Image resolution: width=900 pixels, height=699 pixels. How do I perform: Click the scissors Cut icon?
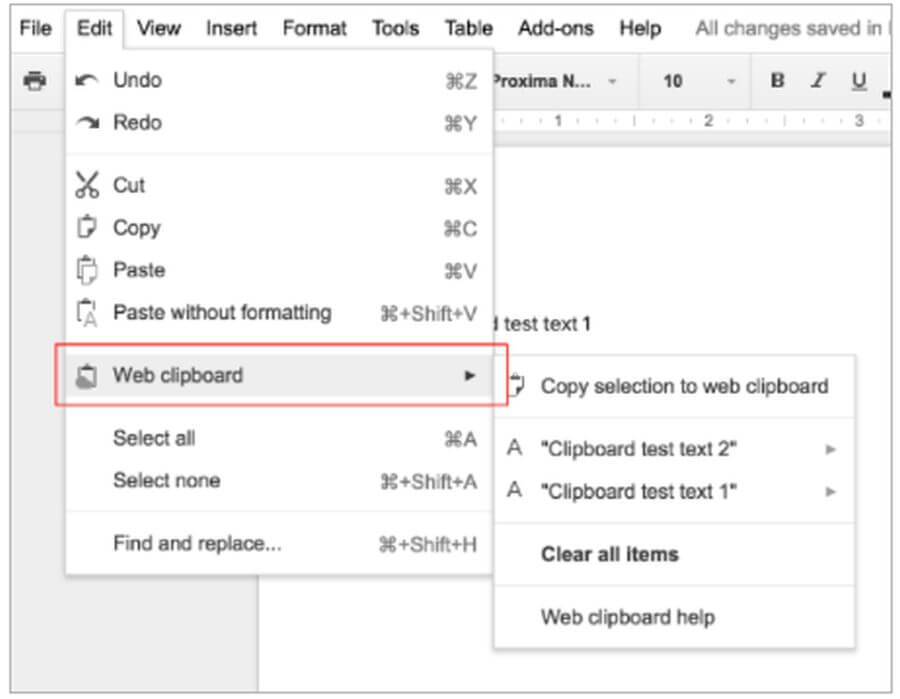[87, 185]
